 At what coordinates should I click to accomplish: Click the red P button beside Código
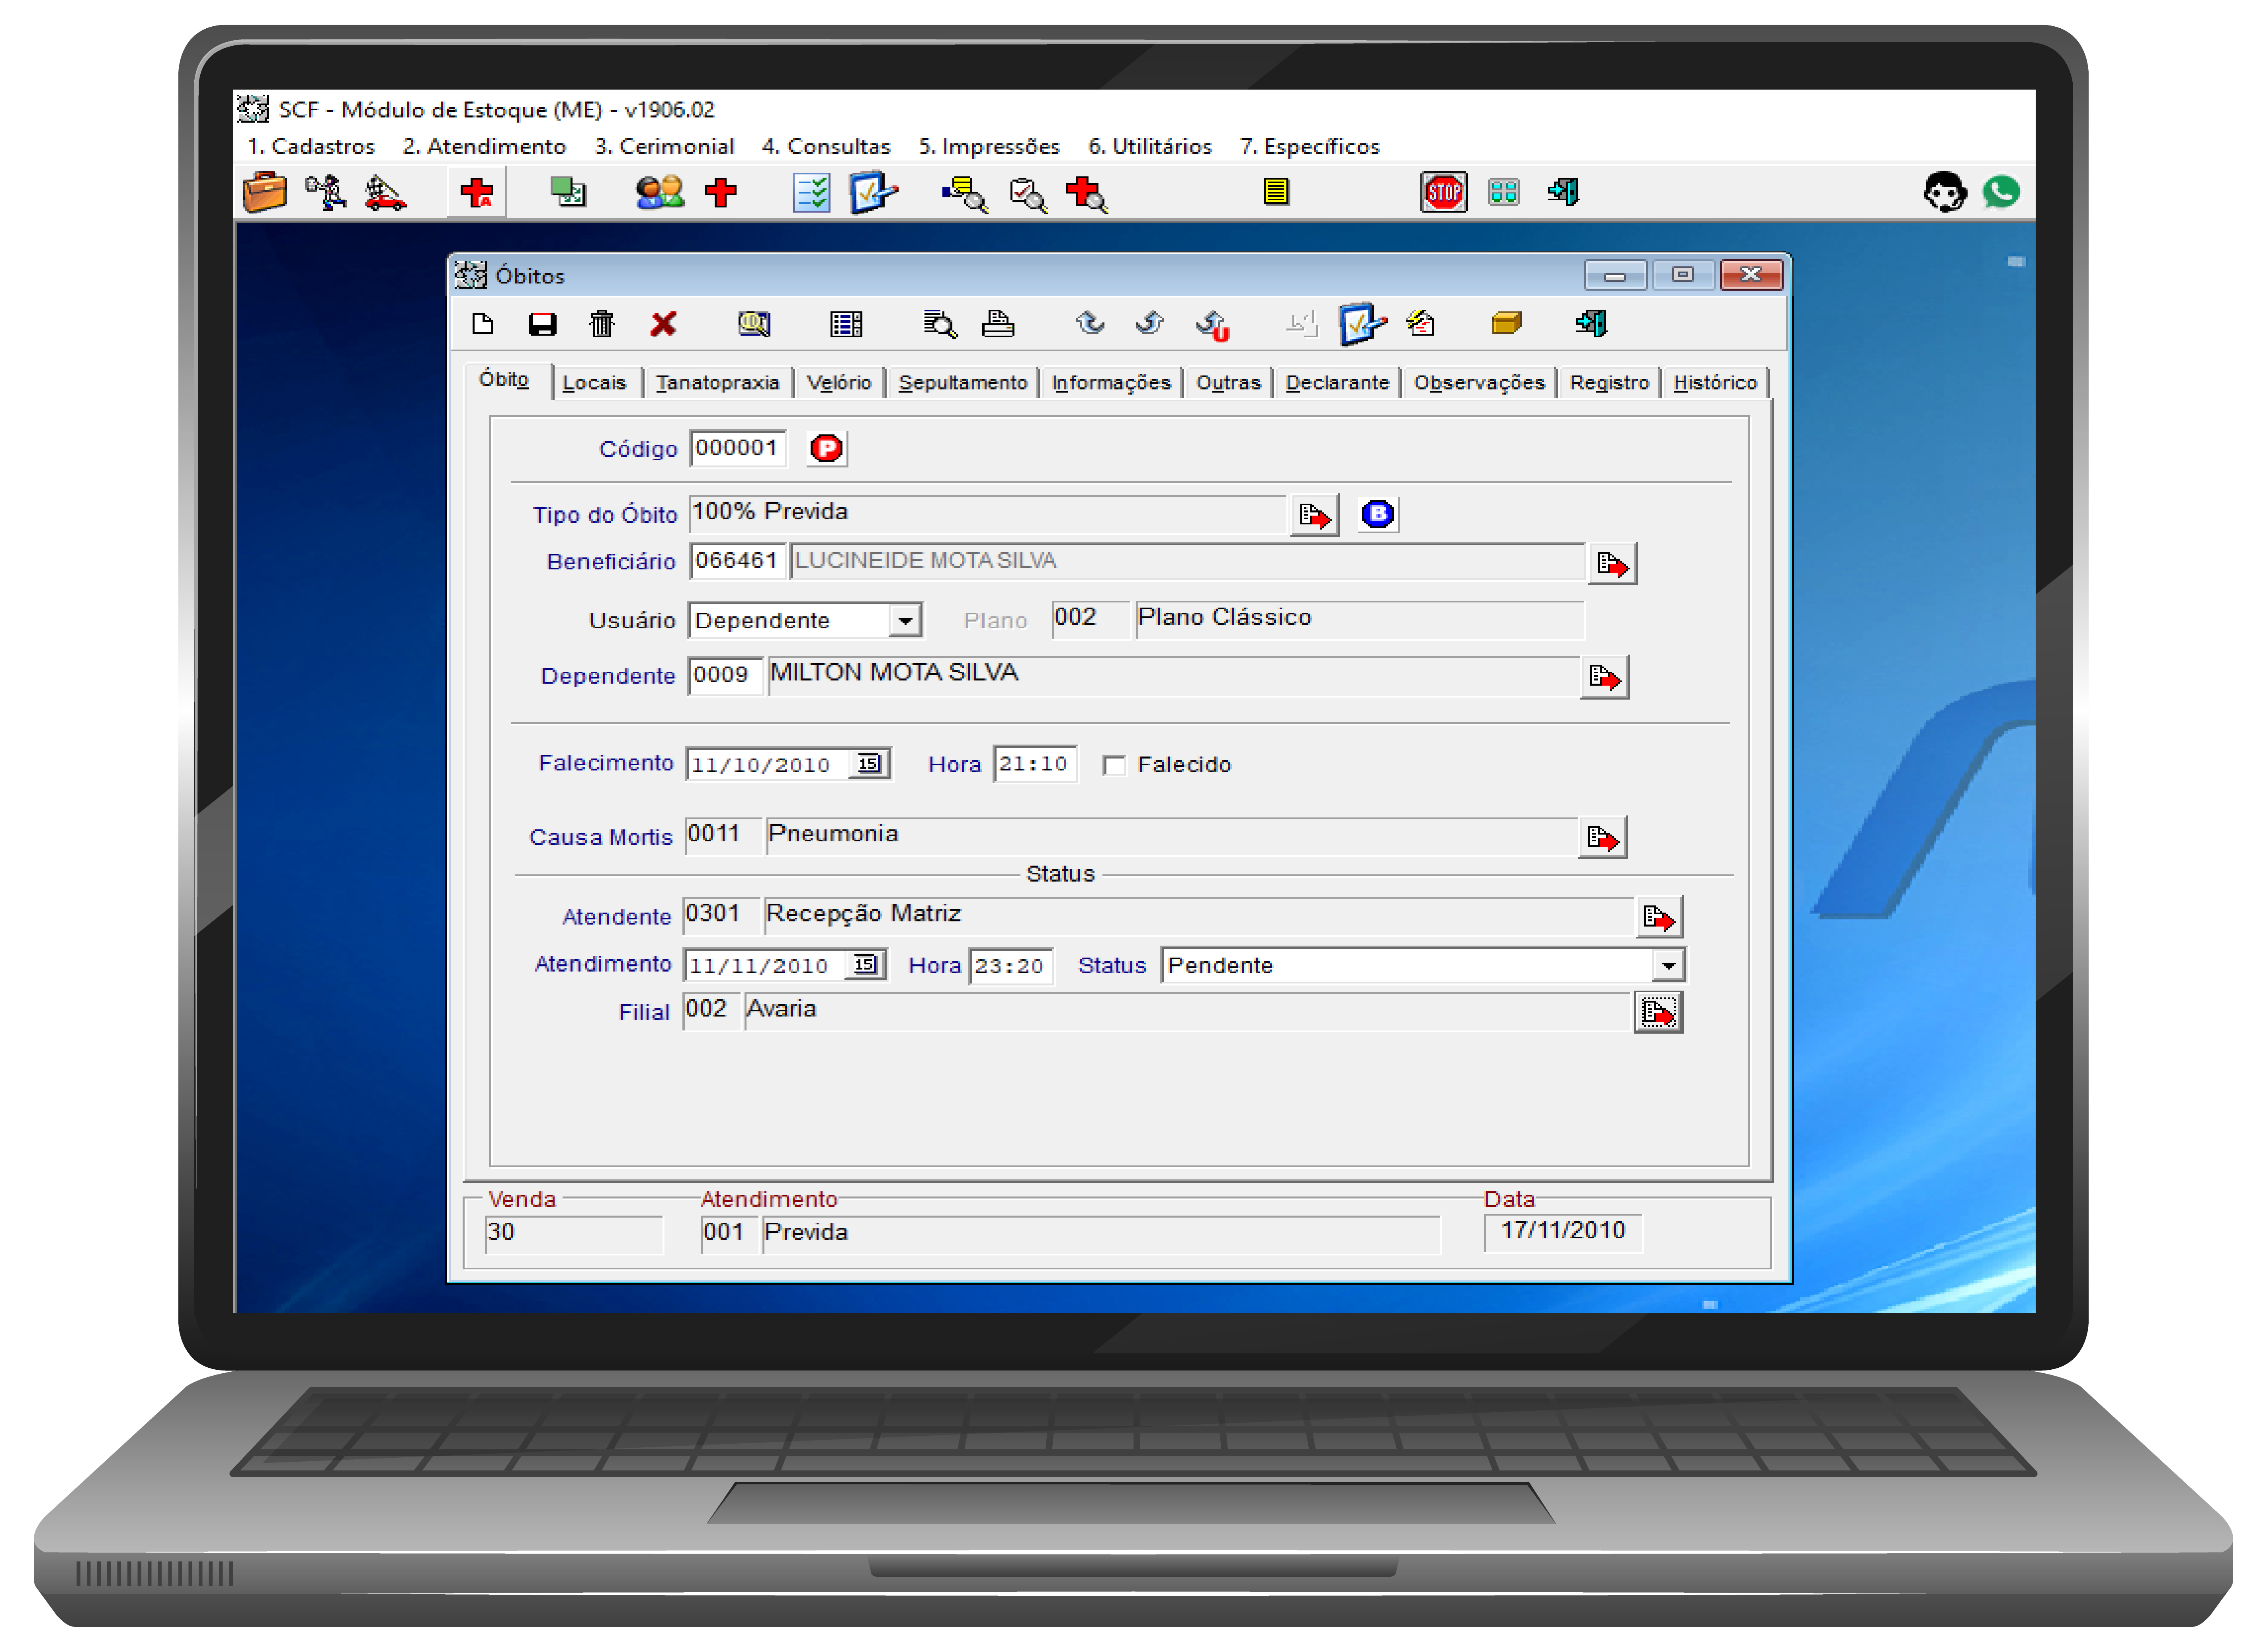(827, 449)
